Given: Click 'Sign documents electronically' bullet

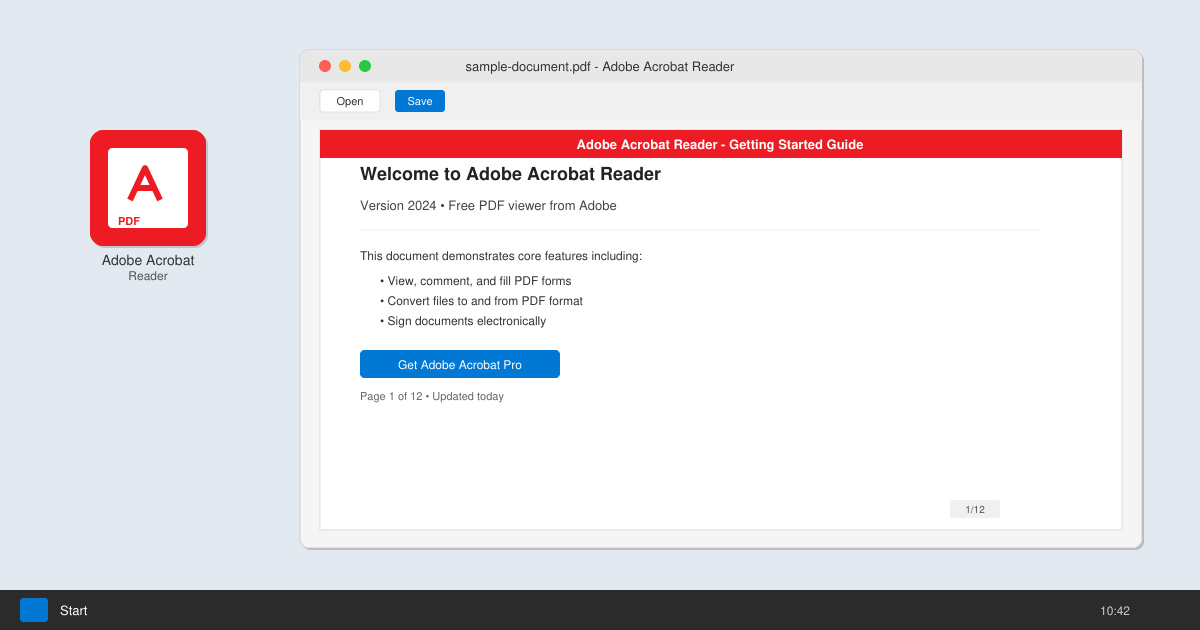Looking at the screenshot, I should 463,321.
